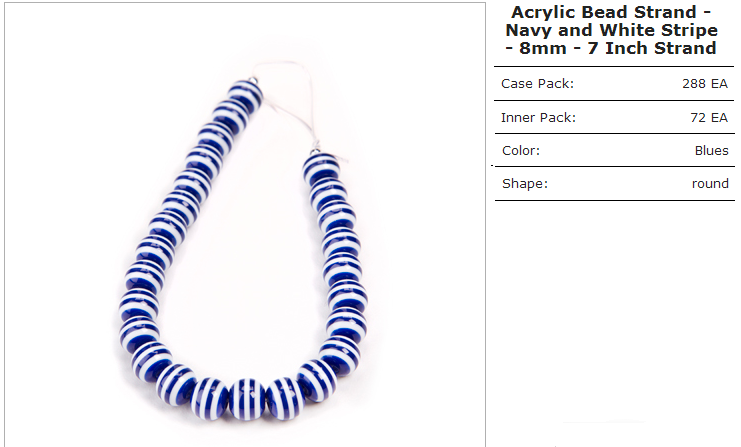Click the Shape label
Viewport: 741px width, 447px height.
[x=525, y=183]
